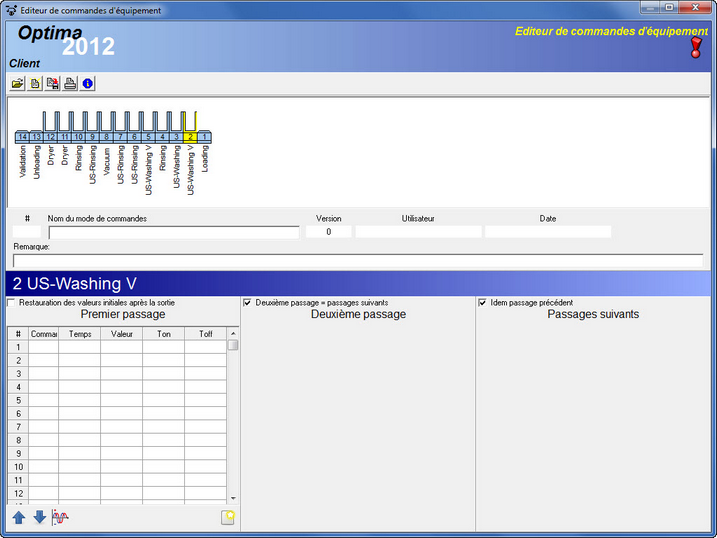Click the open folder toolbar icon

[18, 84]
